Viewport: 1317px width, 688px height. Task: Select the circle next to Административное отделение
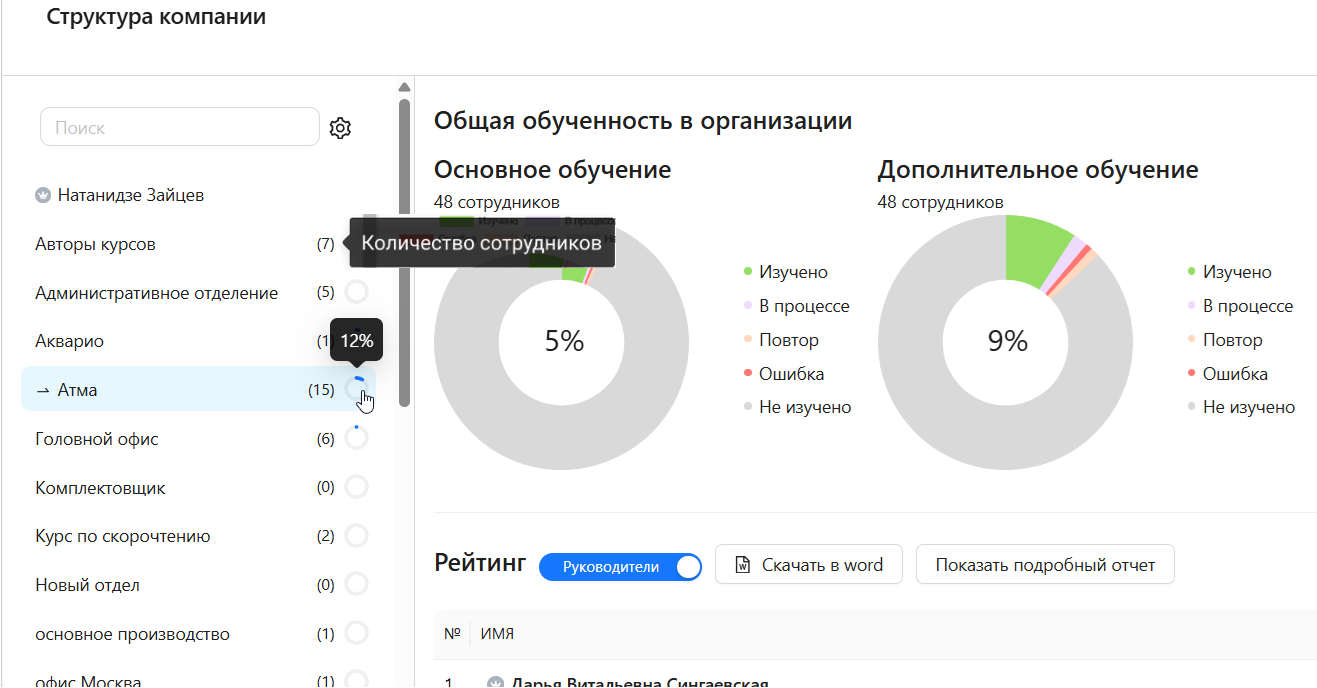click(x=357, y=292)
